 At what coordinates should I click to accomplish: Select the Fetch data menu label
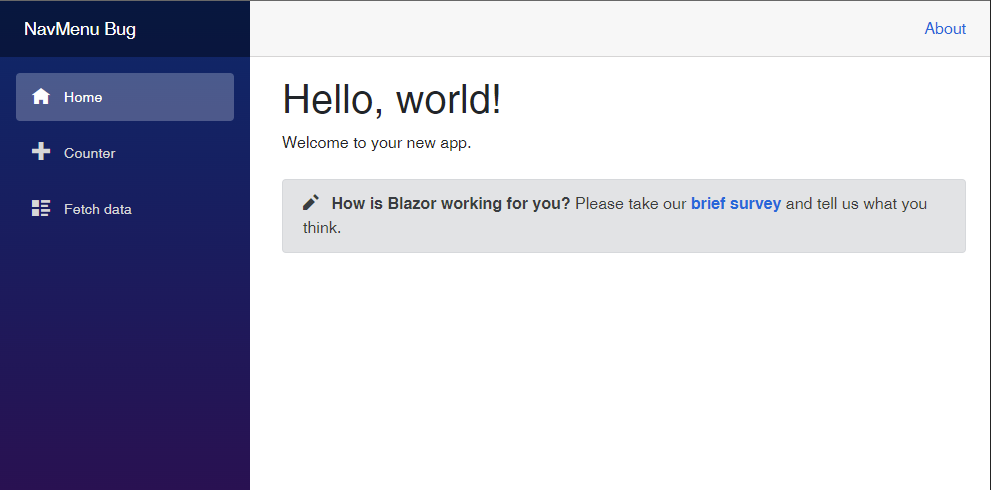click(97, 209)
